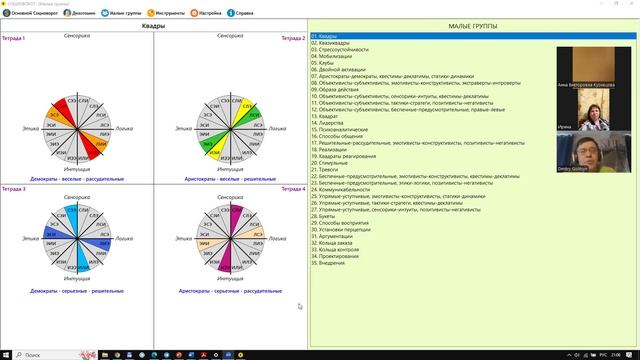Click the blue info icon for Справка
This screenshot has width=640, height=360.
pyautogui.click(x=231, y=13)
